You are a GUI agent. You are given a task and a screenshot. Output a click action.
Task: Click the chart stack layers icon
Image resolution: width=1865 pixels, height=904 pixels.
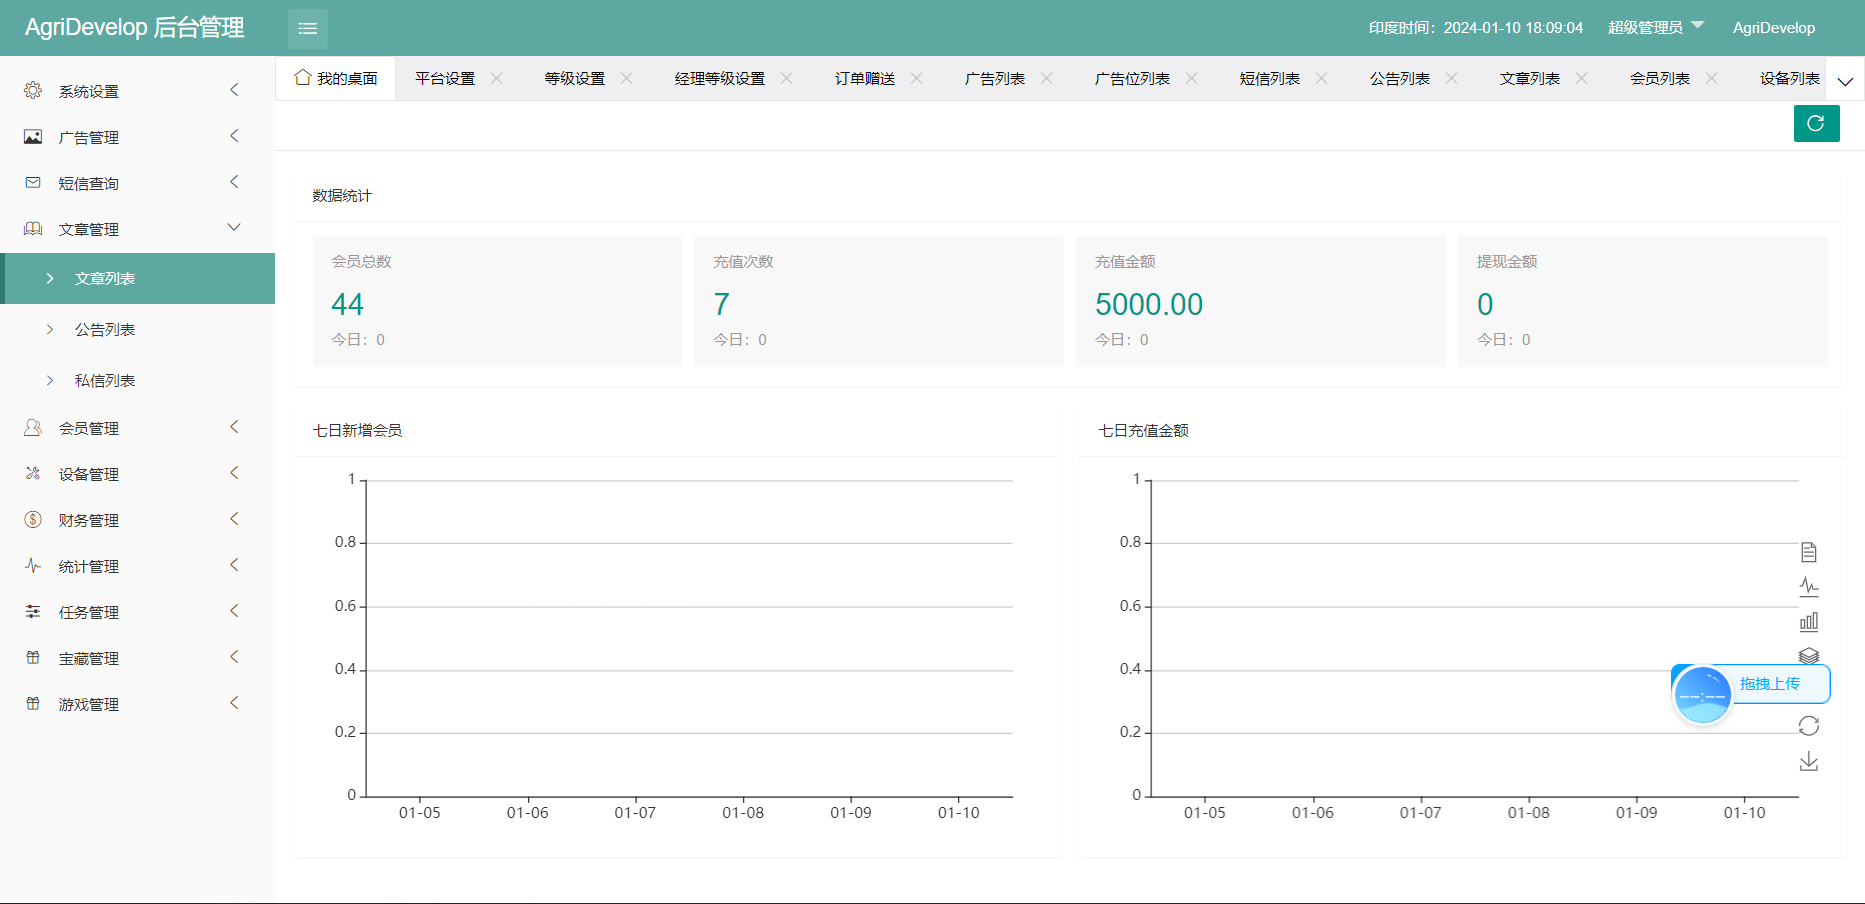pyautogui.click(x=1809, y=656)
